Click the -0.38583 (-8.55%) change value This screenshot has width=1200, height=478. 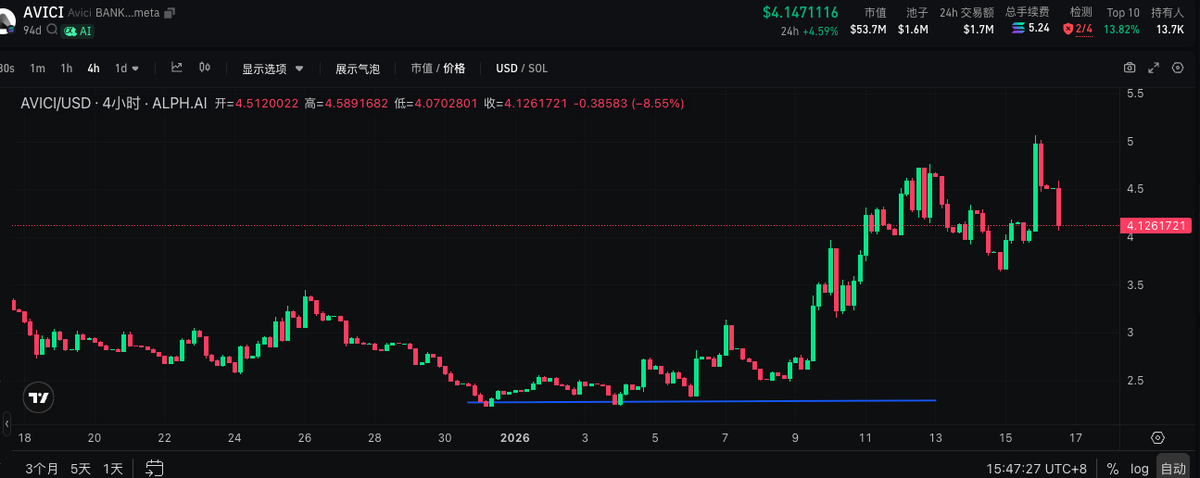[x=628, y=103]
